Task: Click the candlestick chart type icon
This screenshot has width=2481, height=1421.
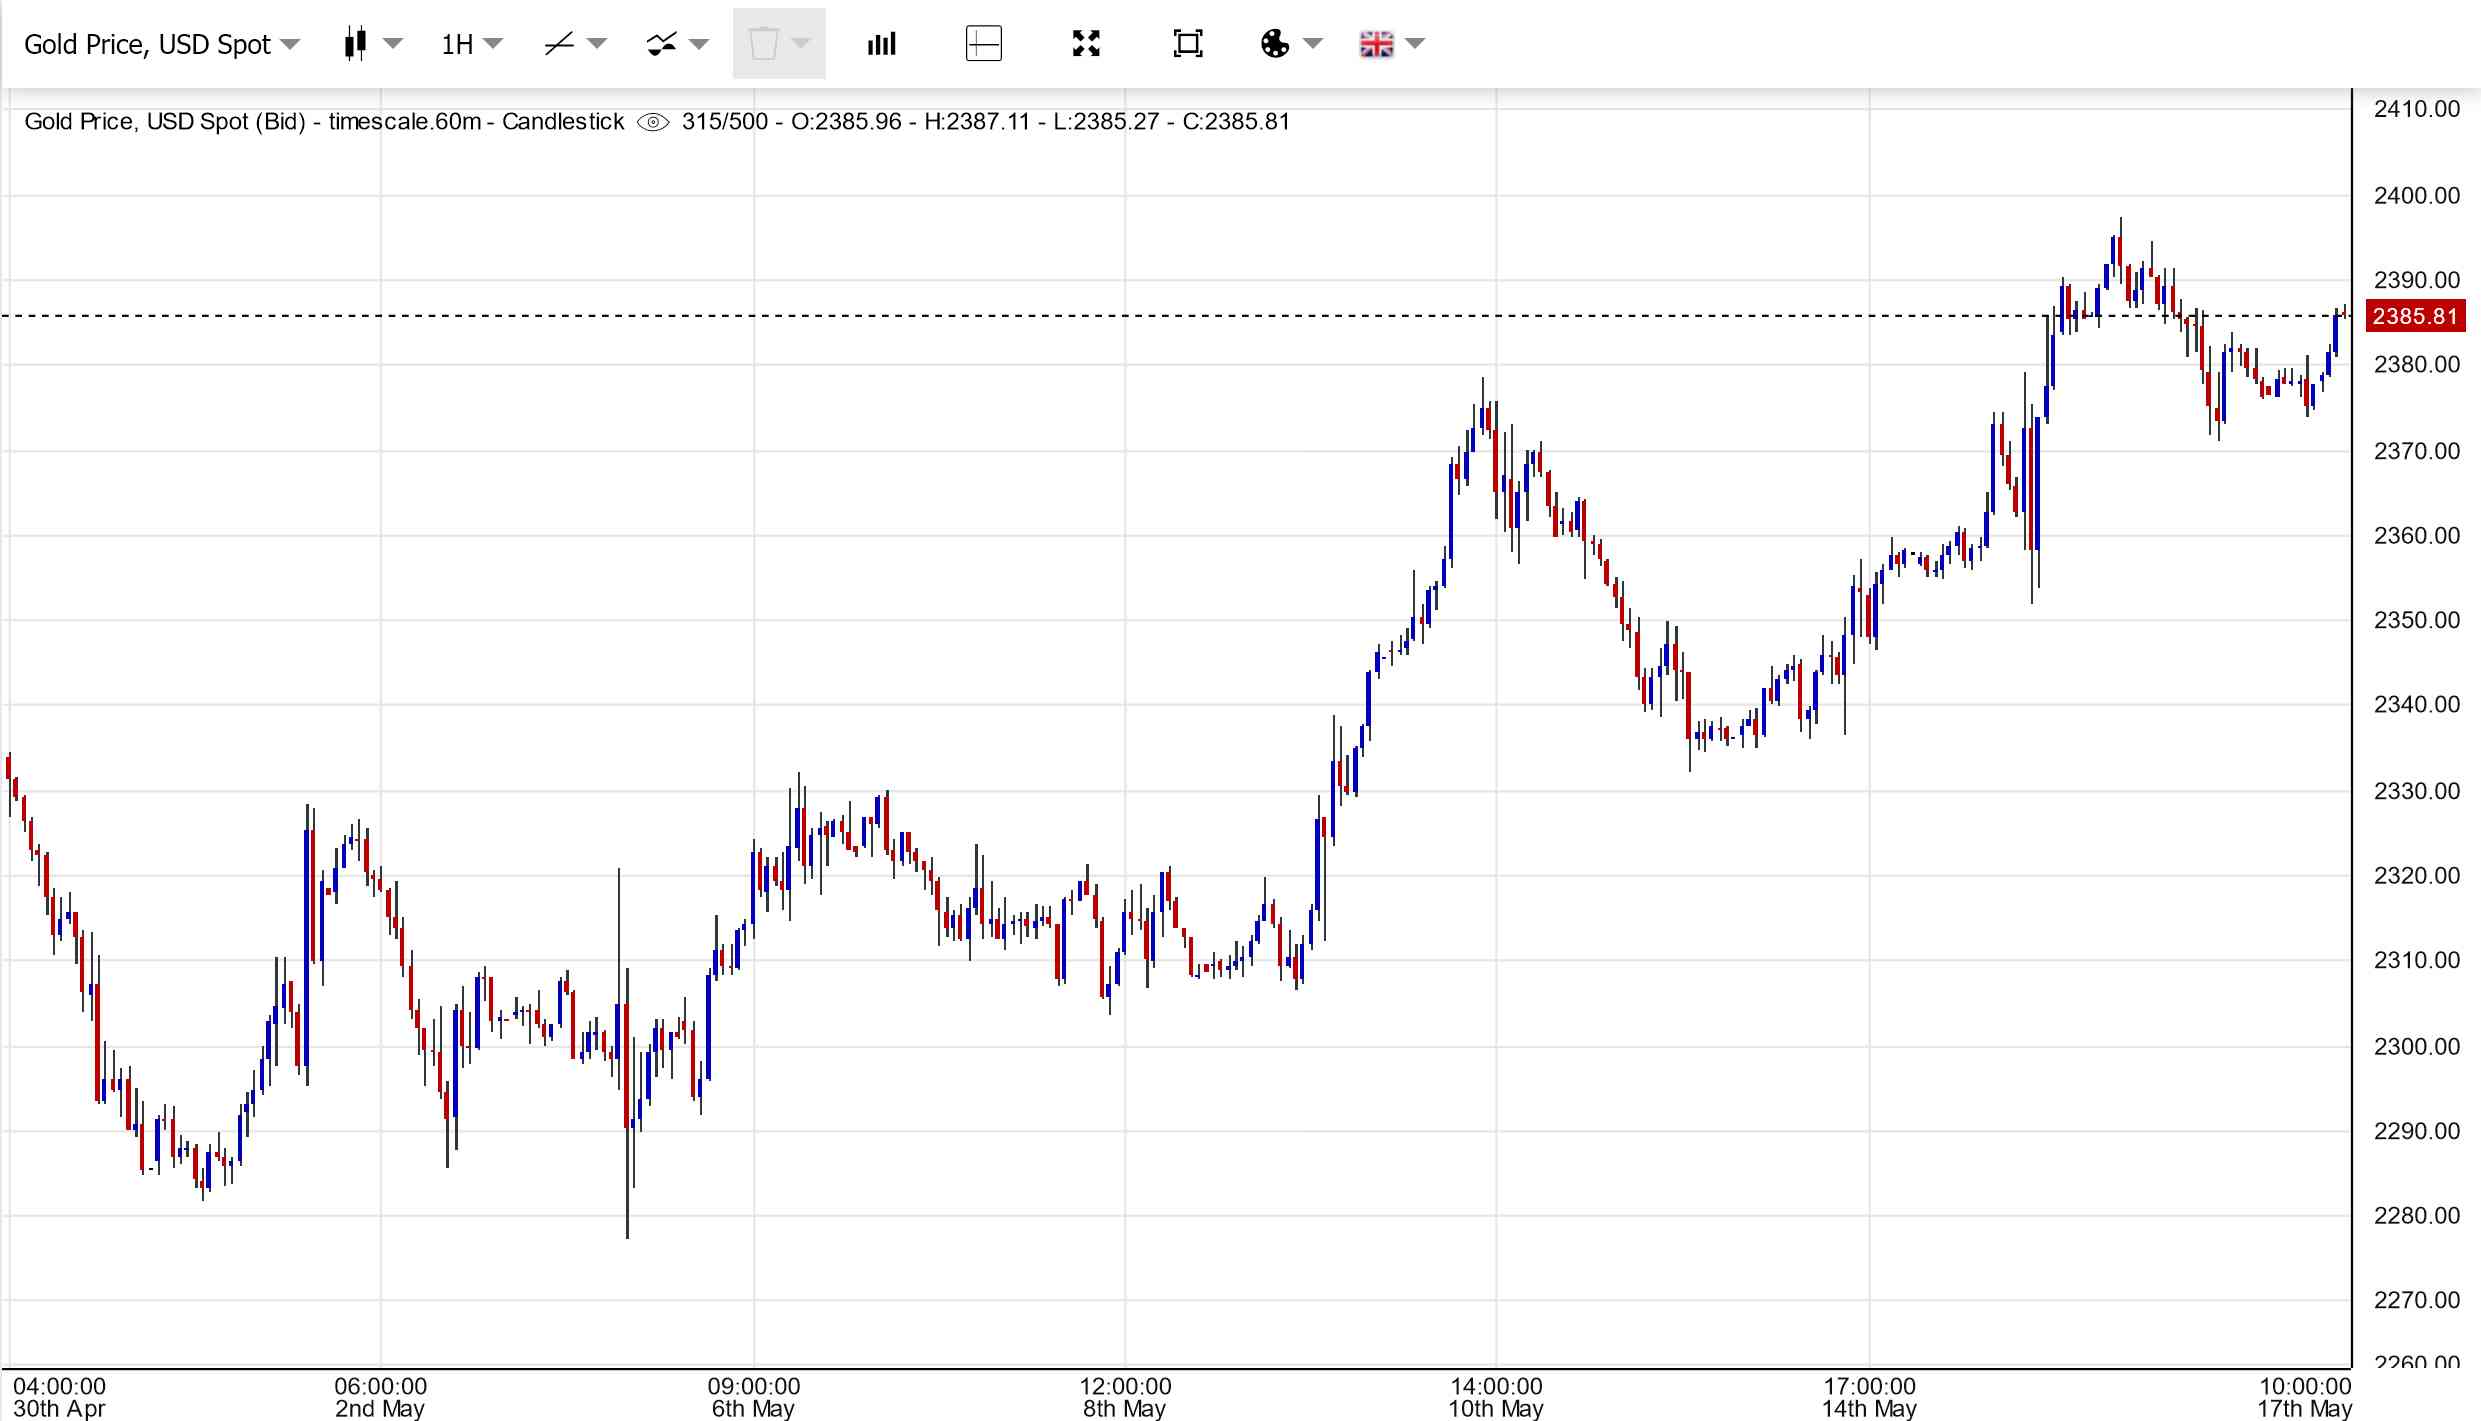Action: (354, 44)
